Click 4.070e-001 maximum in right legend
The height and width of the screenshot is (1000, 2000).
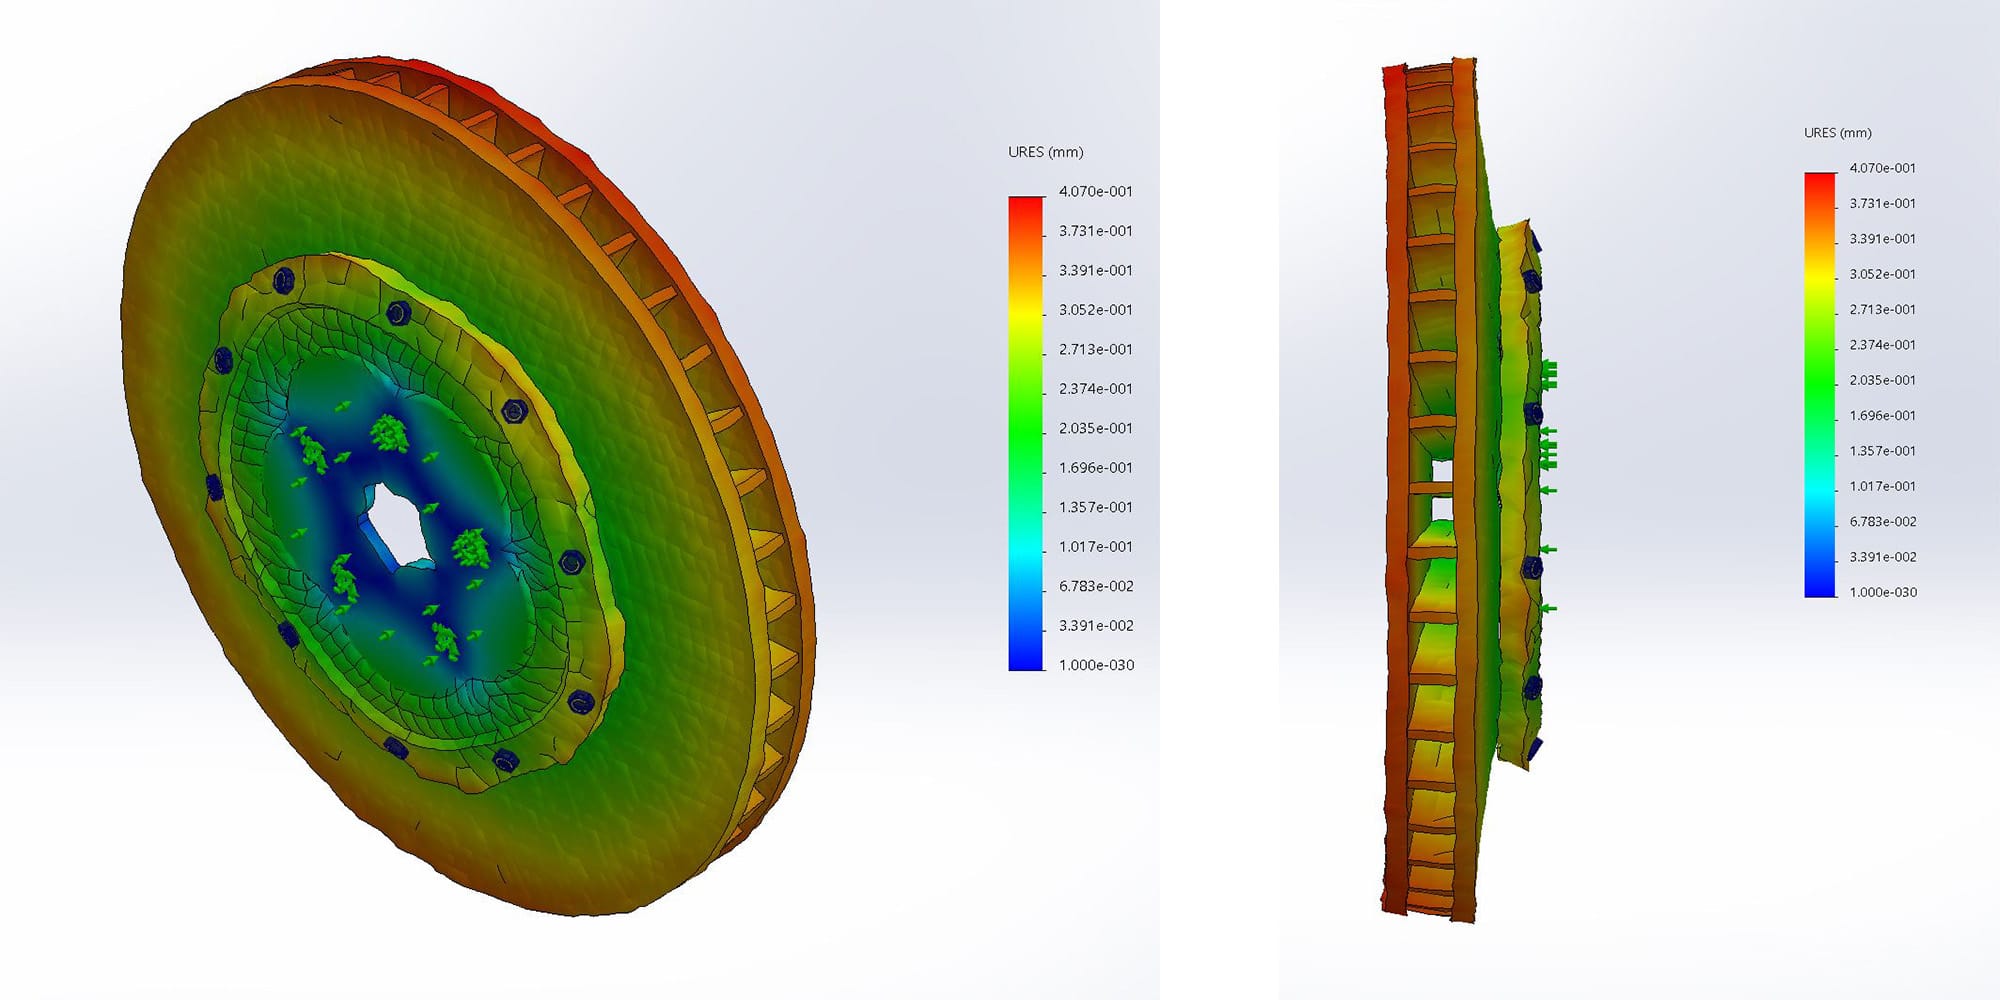coord(1883,168)
